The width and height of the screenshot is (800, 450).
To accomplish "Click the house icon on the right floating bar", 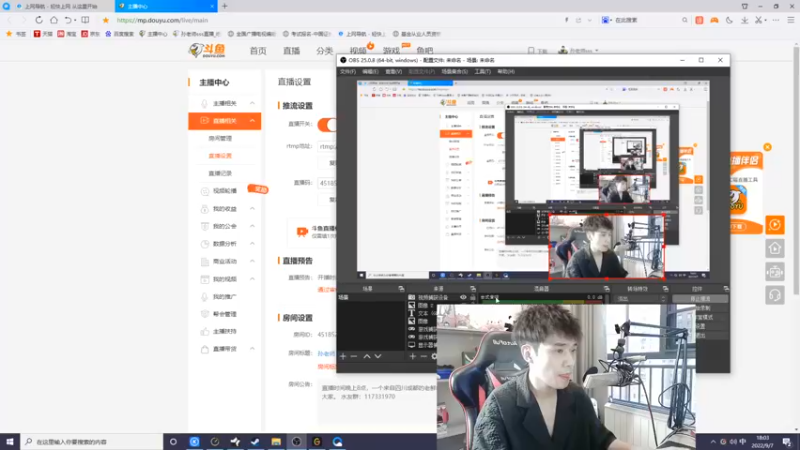I will coord(774,248).
